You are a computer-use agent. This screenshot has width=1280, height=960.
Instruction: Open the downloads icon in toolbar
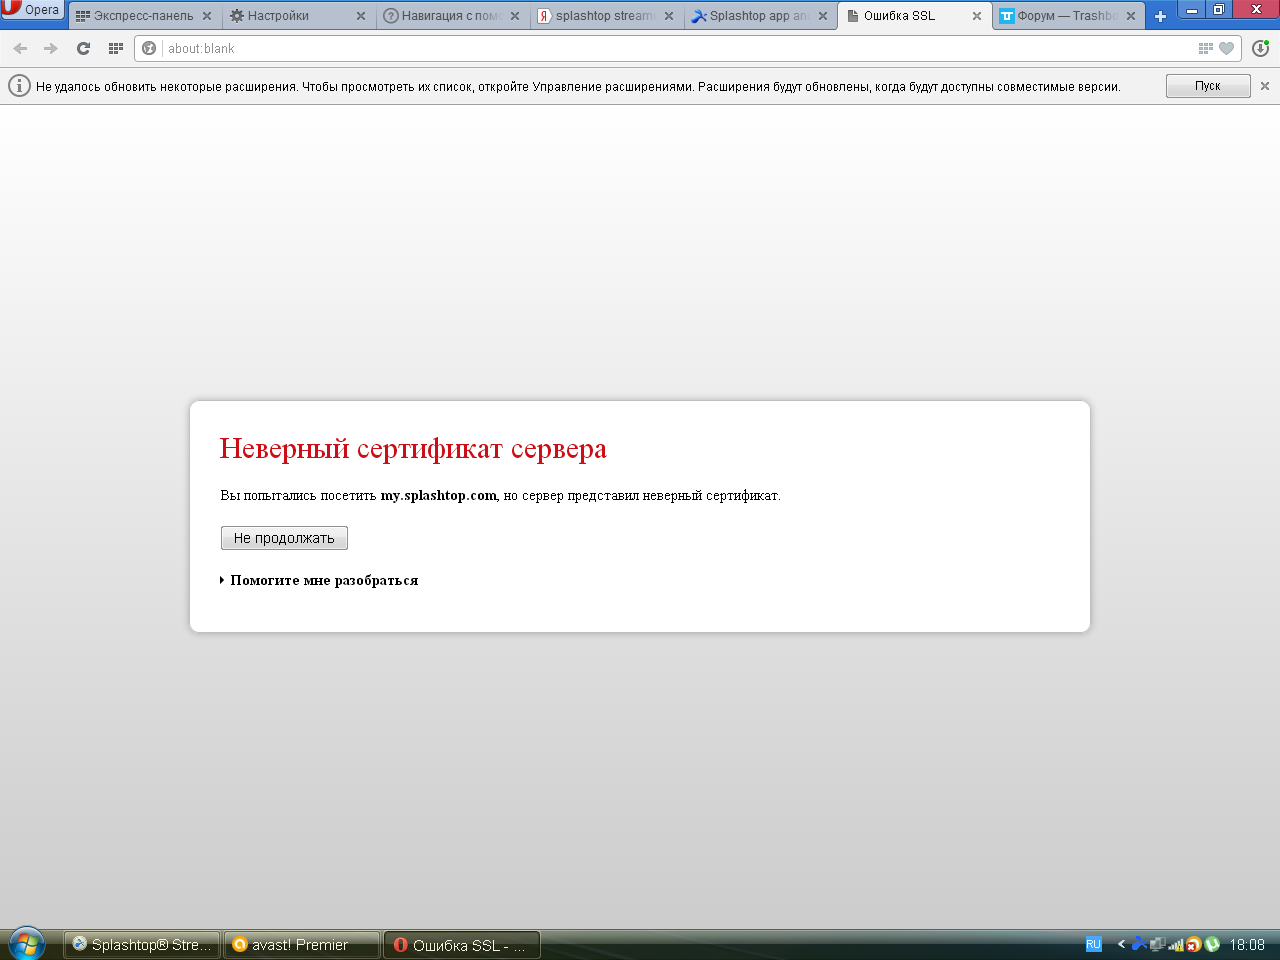tap(1260, 48)
